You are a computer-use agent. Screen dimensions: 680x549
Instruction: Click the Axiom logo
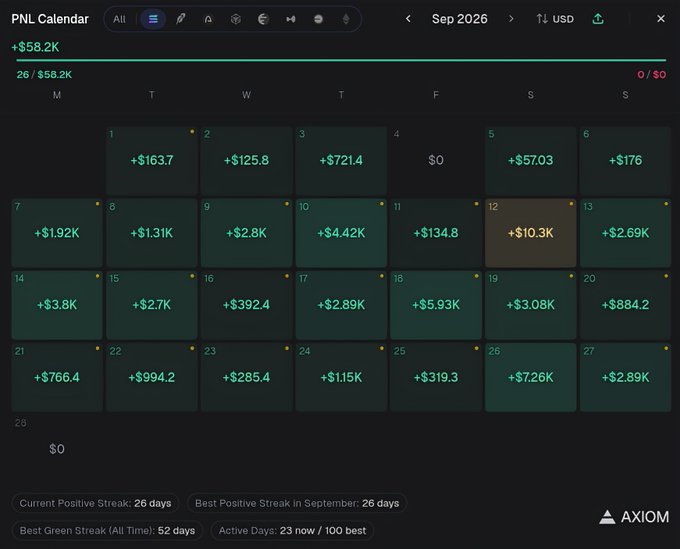tap(634, 517)
